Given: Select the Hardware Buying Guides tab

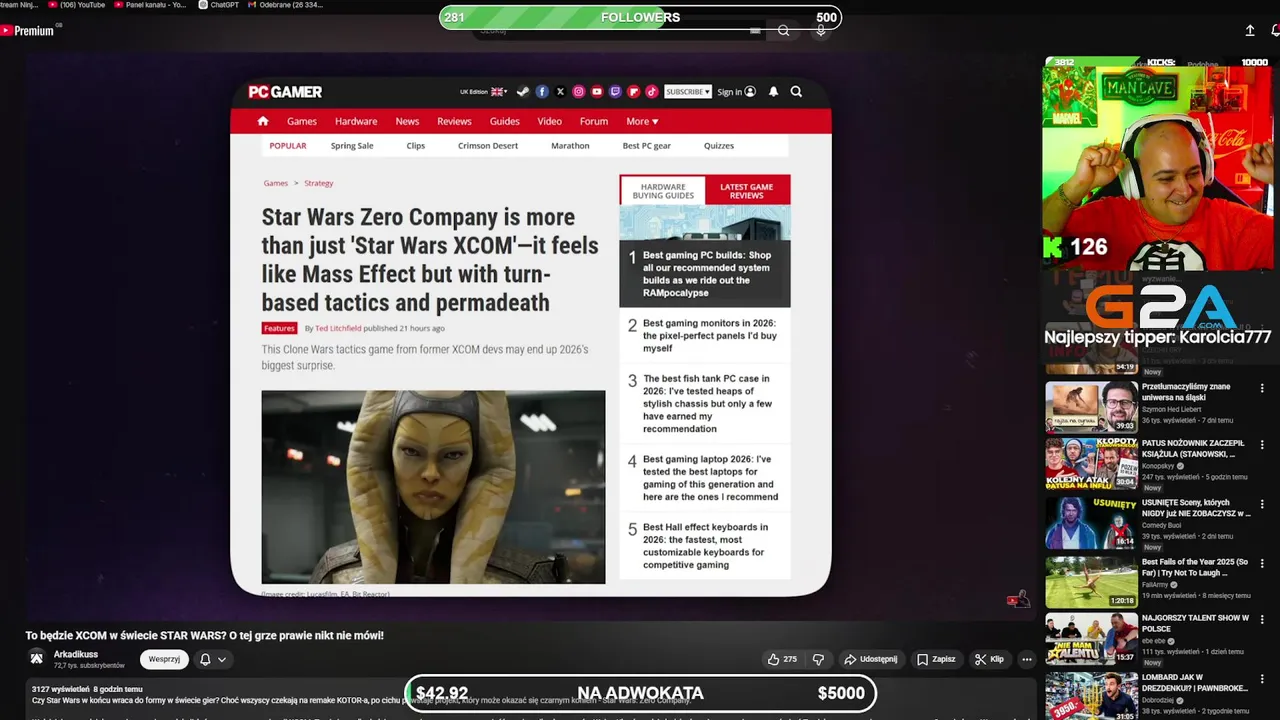Looking at the screenshot, I should (x=663, y=191).
